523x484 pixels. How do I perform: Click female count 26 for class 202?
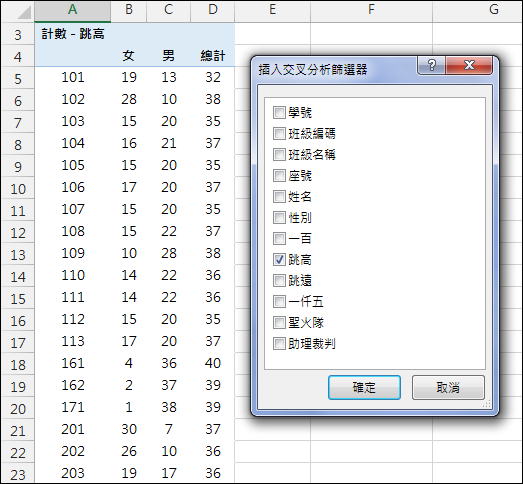click(x=129, y=452)
